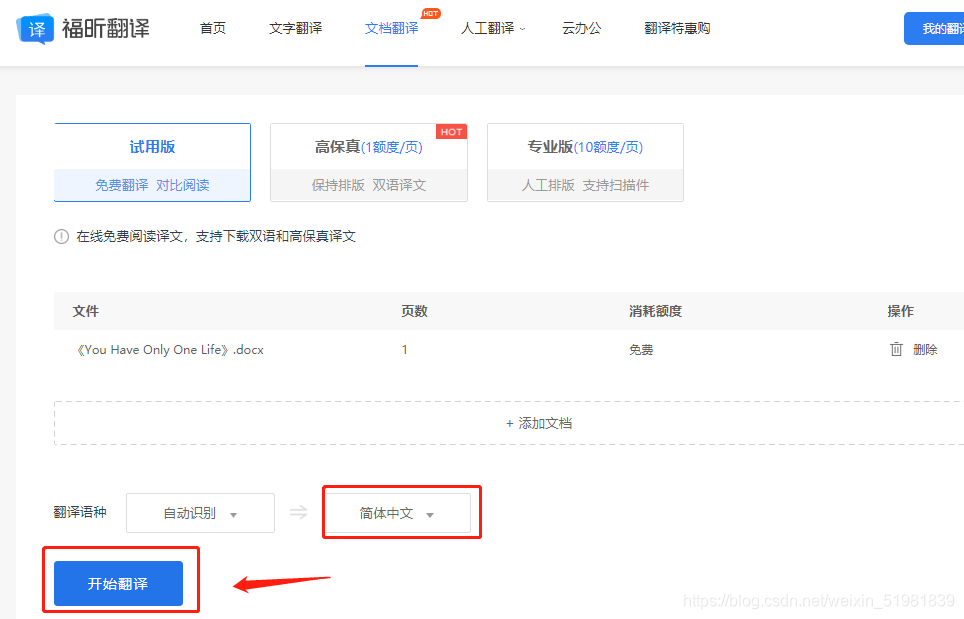This screenshot has width=964, height=619.
Task: Open 翻译特惠购 nav item
Action: pos(677,28)
